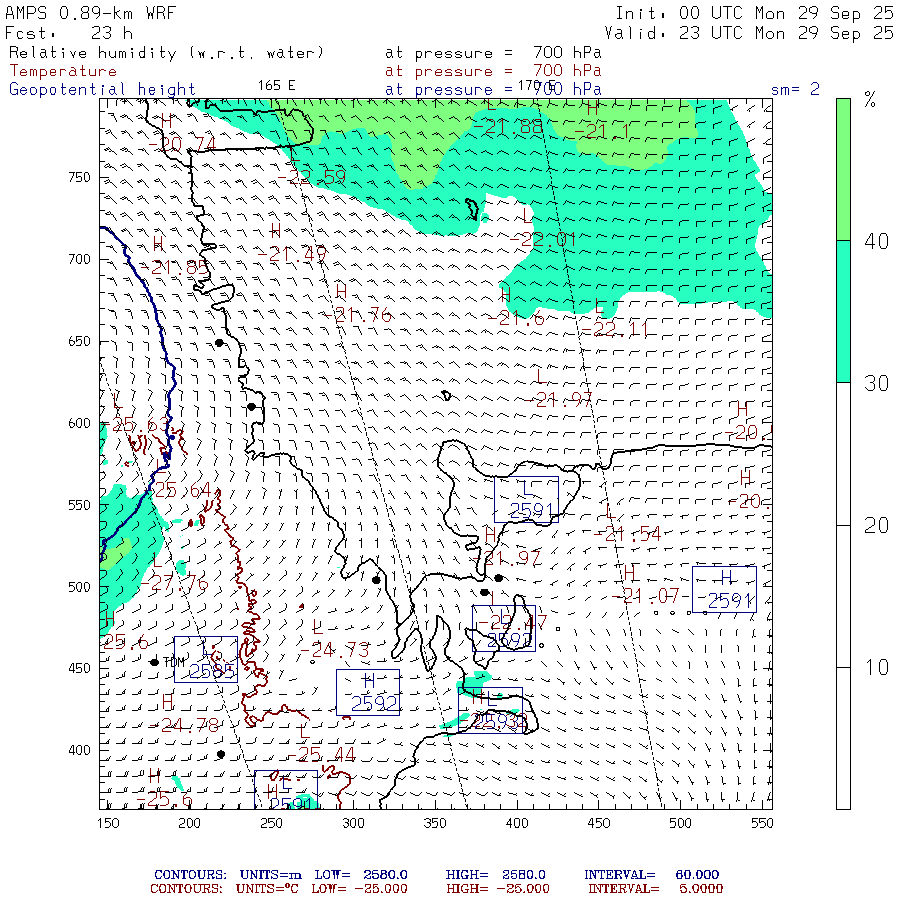Screen dimensions: 900x900
Task: Click the light green color bar segment above 40
Action: [843, 168]
